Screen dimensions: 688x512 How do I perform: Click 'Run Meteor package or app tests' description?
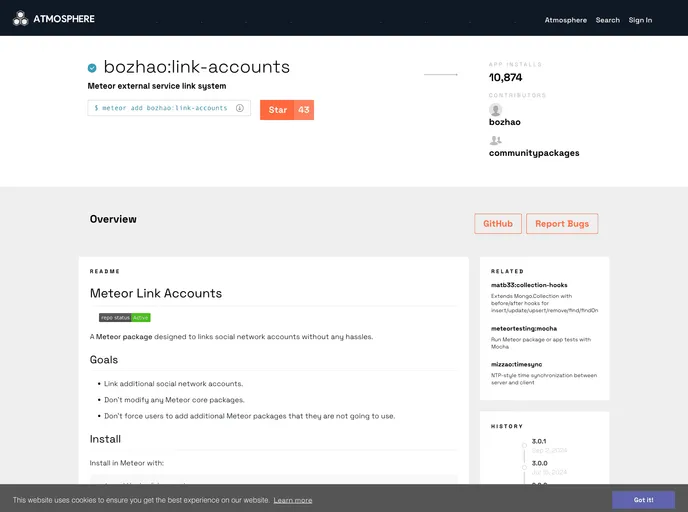[x=541, y=343]
